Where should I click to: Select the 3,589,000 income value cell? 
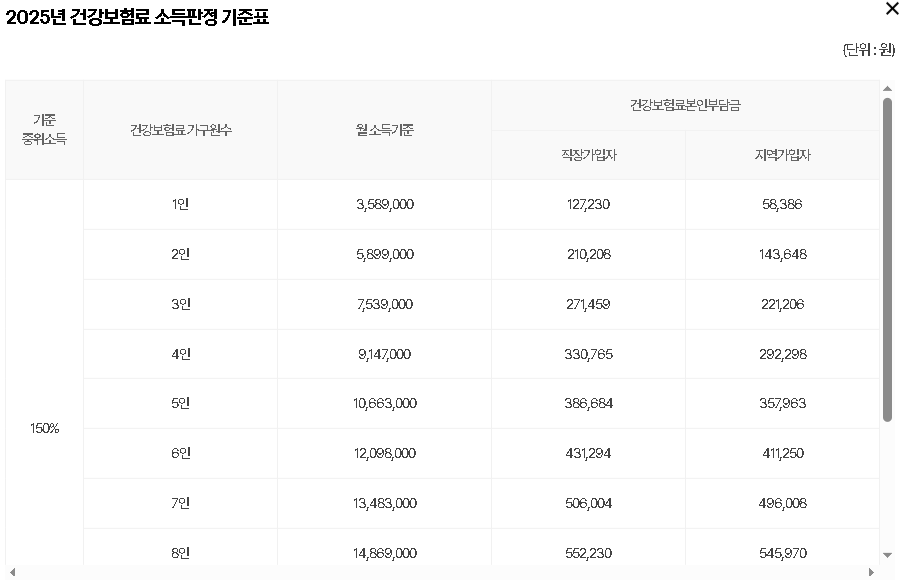pos(384,204)
